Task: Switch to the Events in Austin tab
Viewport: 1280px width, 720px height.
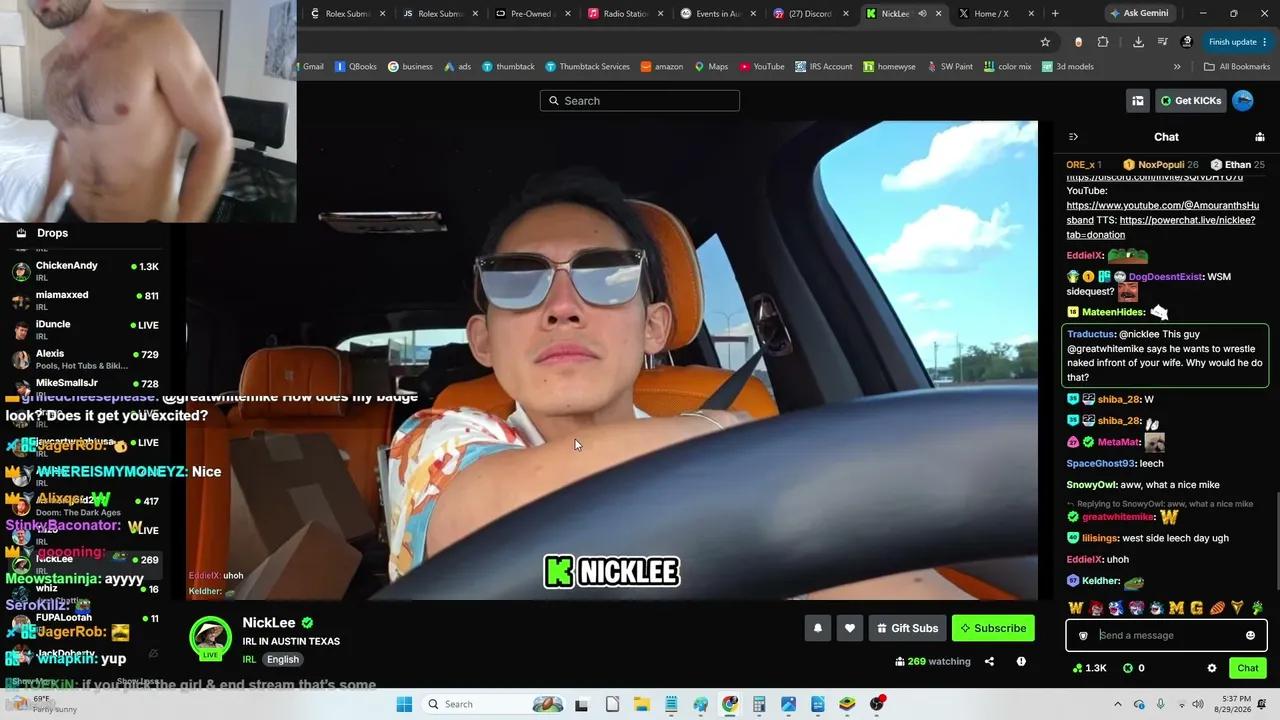Action: pyautogui.click(x=718, y=13)
